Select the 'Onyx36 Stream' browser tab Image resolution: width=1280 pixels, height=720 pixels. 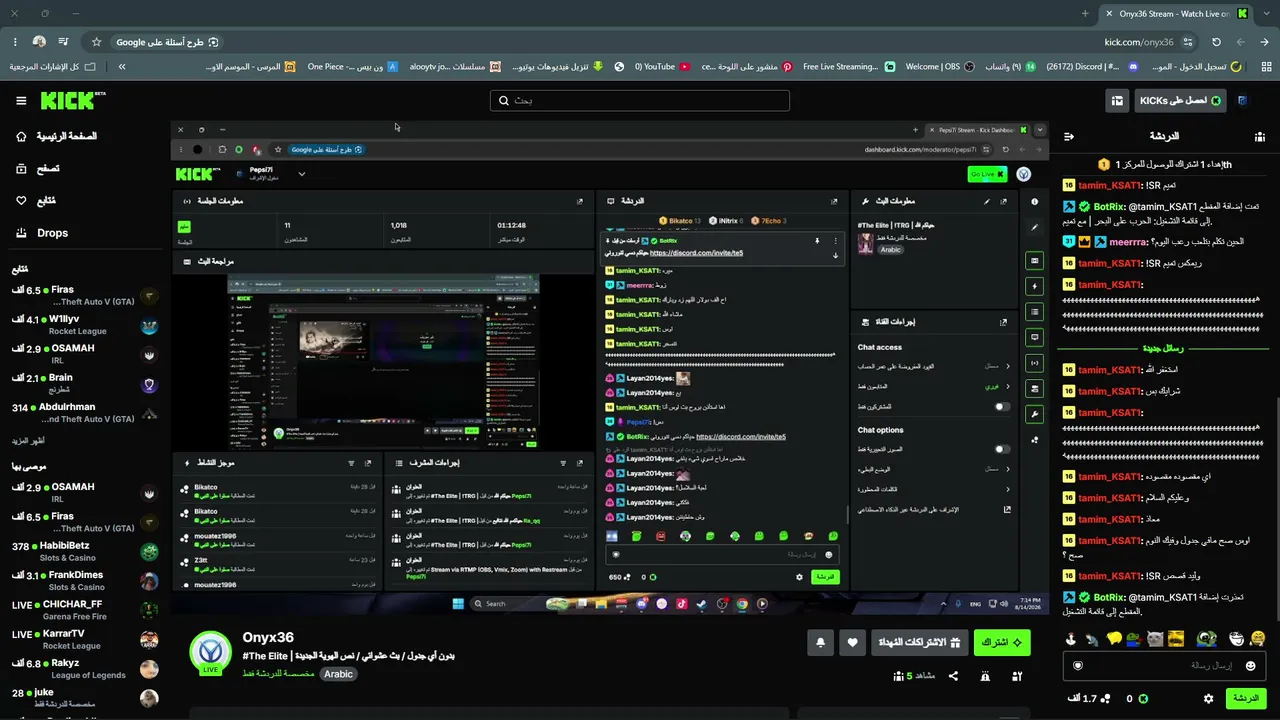(1175, 14)
